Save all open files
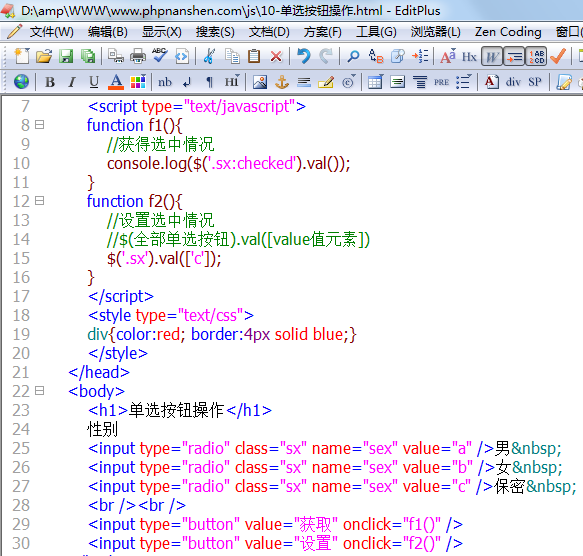583x556 pixels. click(x=88, y=57)
